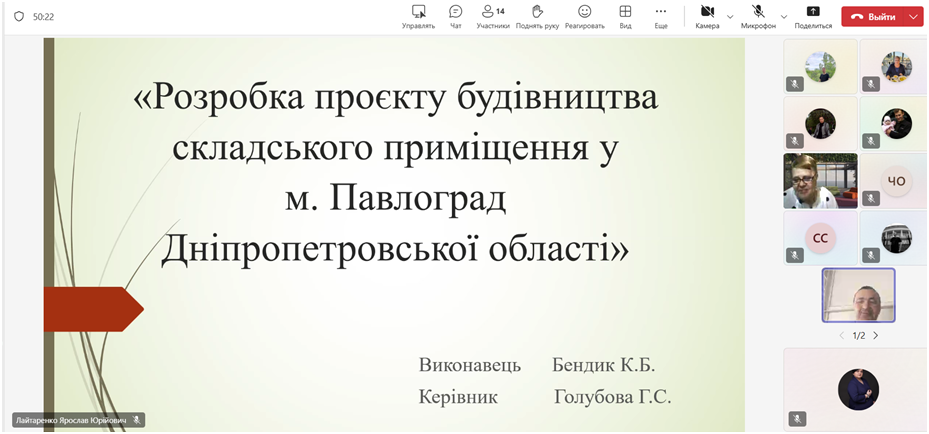929x434 pixels.
Task: Change layout via Вид icon
Action: tap(625, 16)
